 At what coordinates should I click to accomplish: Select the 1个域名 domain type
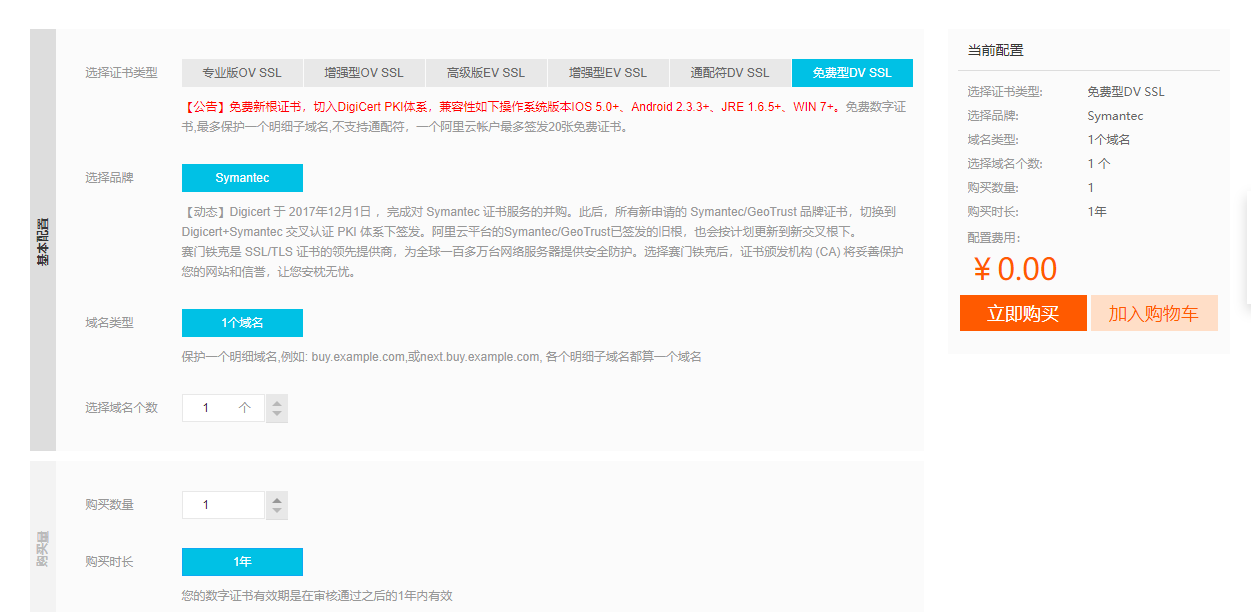pos(242,323)
